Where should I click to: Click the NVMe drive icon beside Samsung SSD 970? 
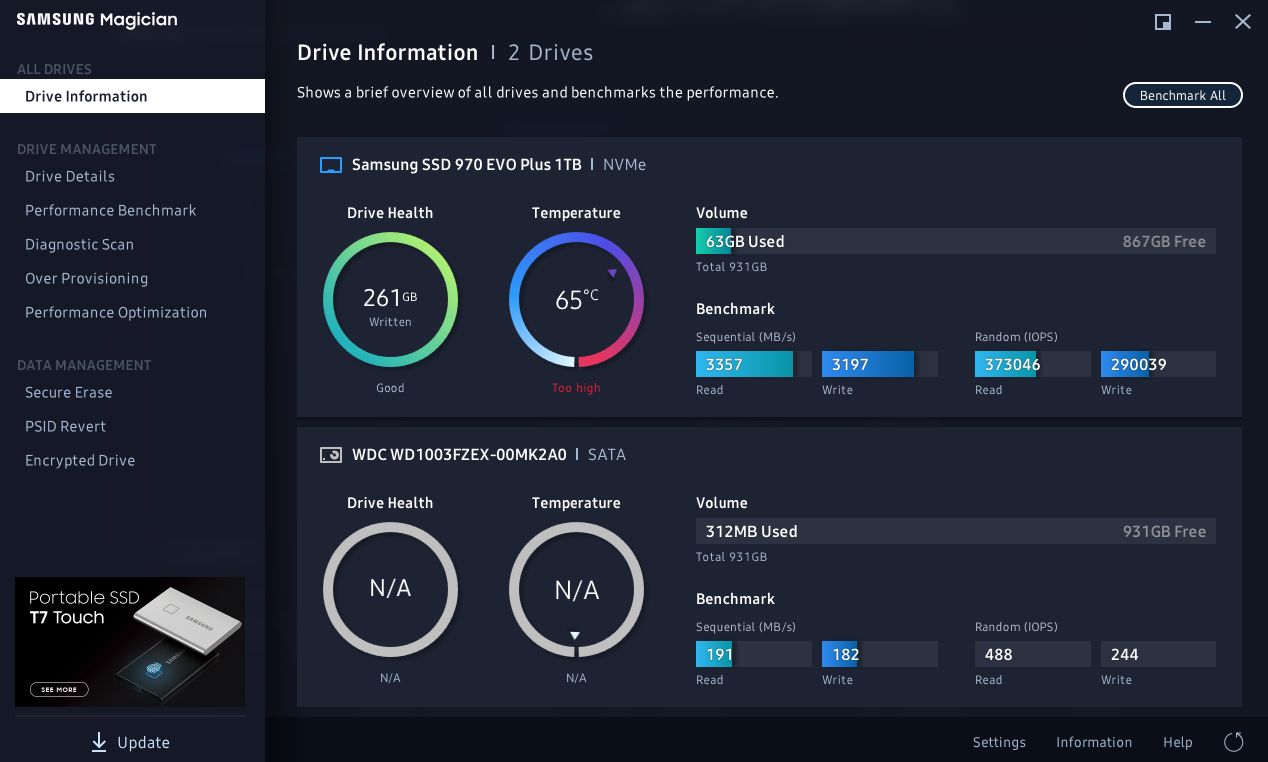tap(330, 165)
